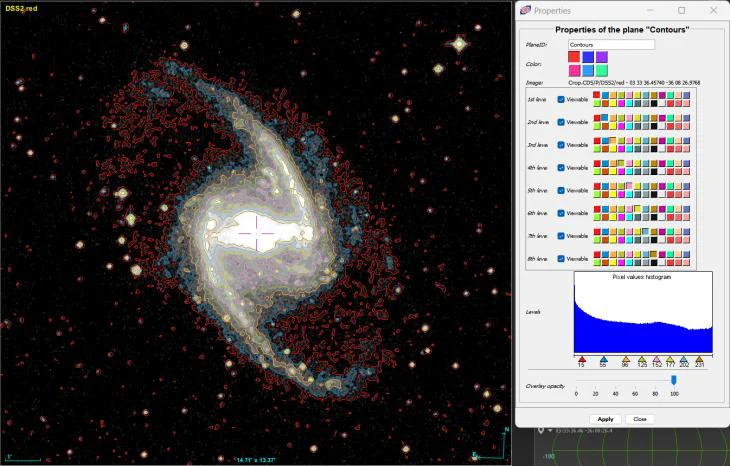The height and width of the screenshot is (466, 730).
Task: Click the Crop.CDS/P/DSS2/red image name text
Action: click(x=634, y=83)
